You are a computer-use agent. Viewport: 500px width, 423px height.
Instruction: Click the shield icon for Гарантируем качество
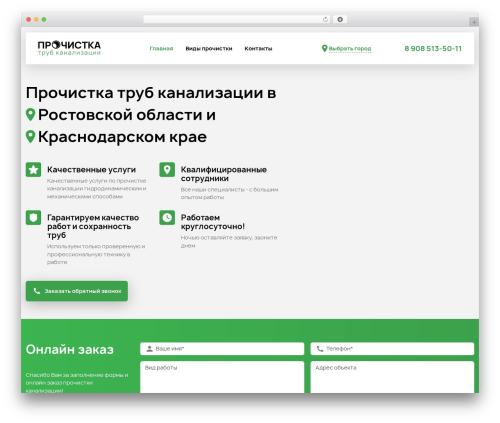point(33,218)
